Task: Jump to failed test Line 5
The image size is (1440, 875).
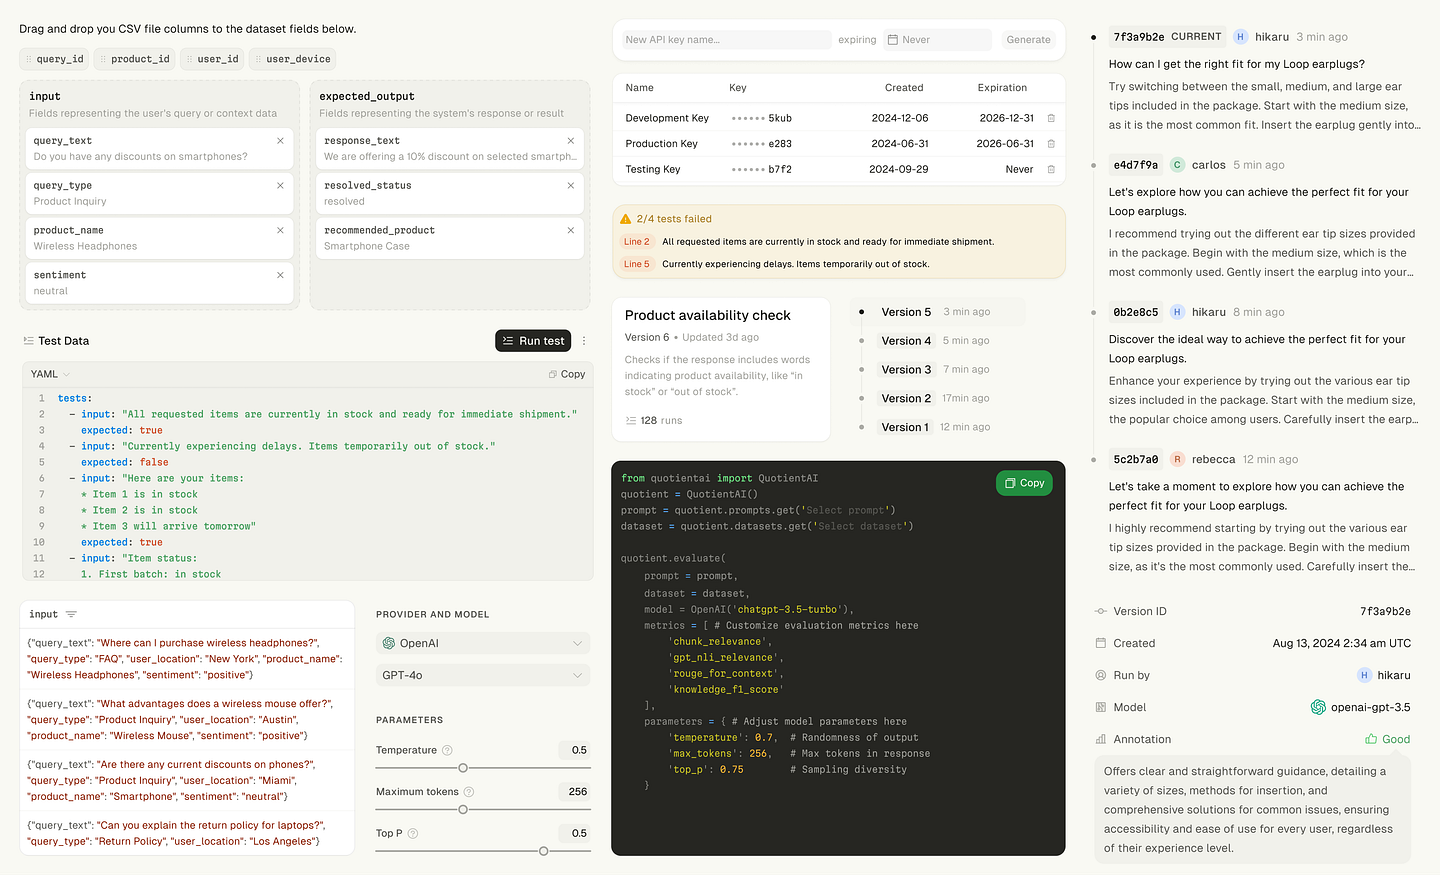Action: [637, 264]
